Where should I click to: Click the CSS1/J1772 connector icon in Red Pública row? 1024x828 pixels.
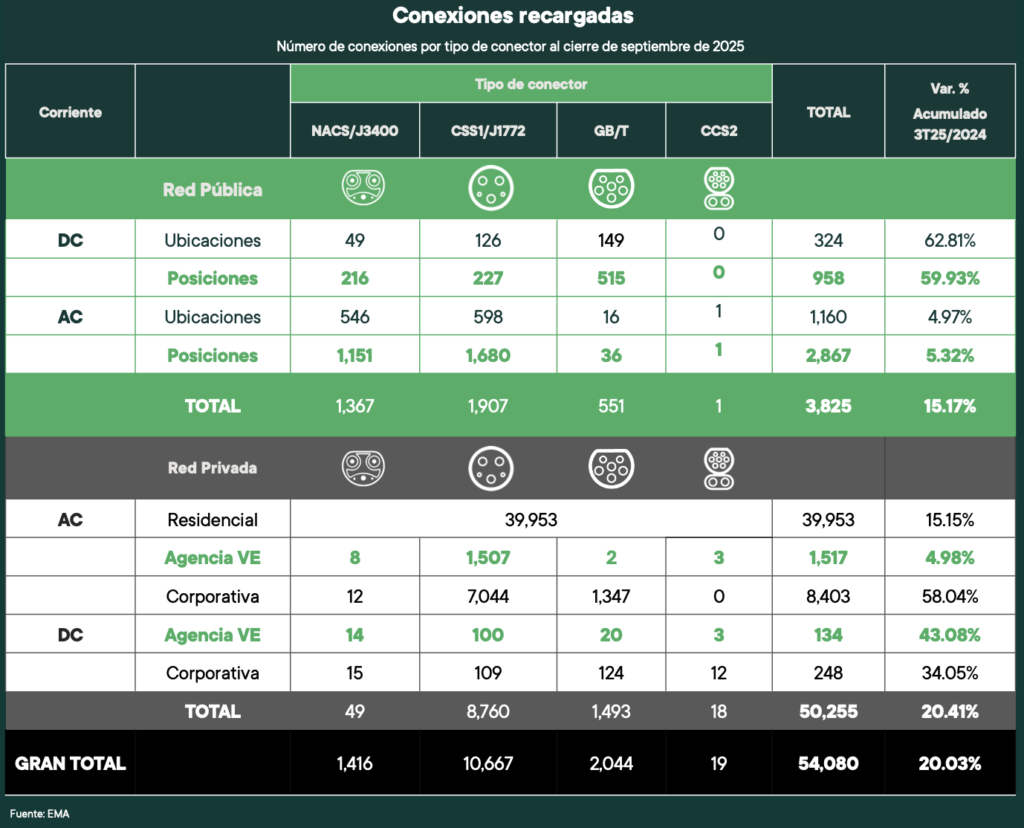[x=489, y=188]
